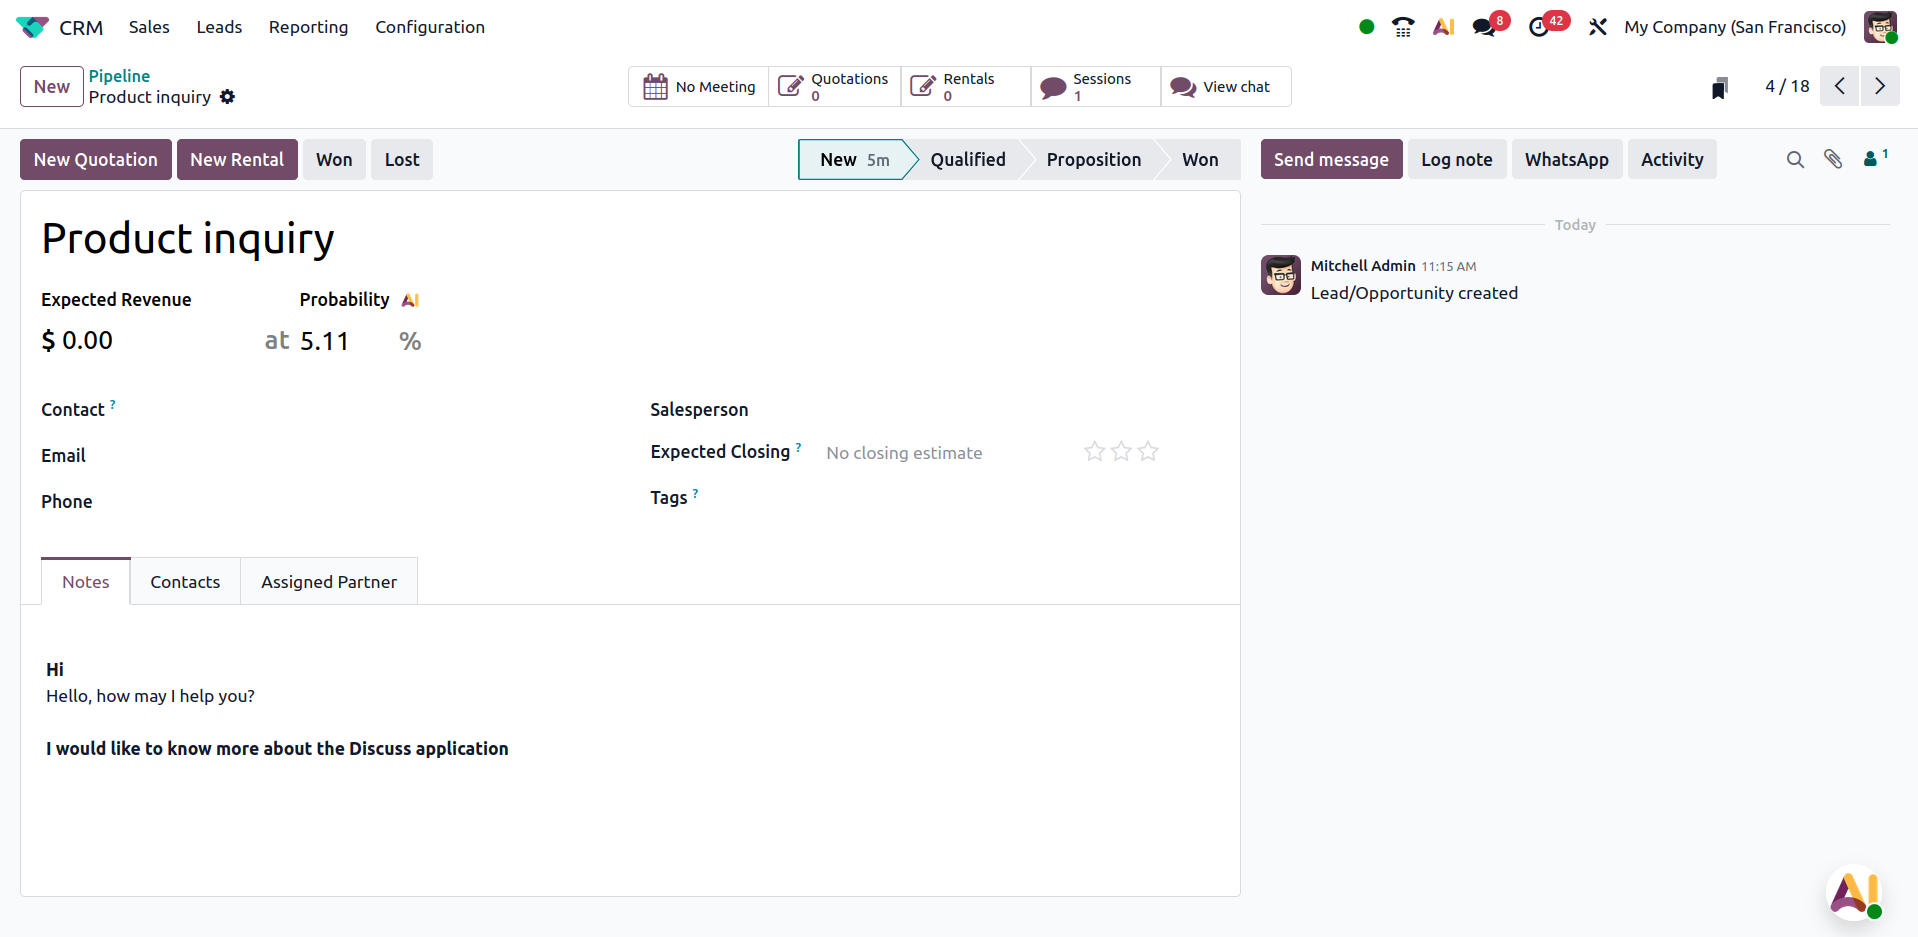This screenshot has width=1918, height=937.
Task: Open the attachments paperclip icon
Action: pyautogui.click(x=1833, y=159)
